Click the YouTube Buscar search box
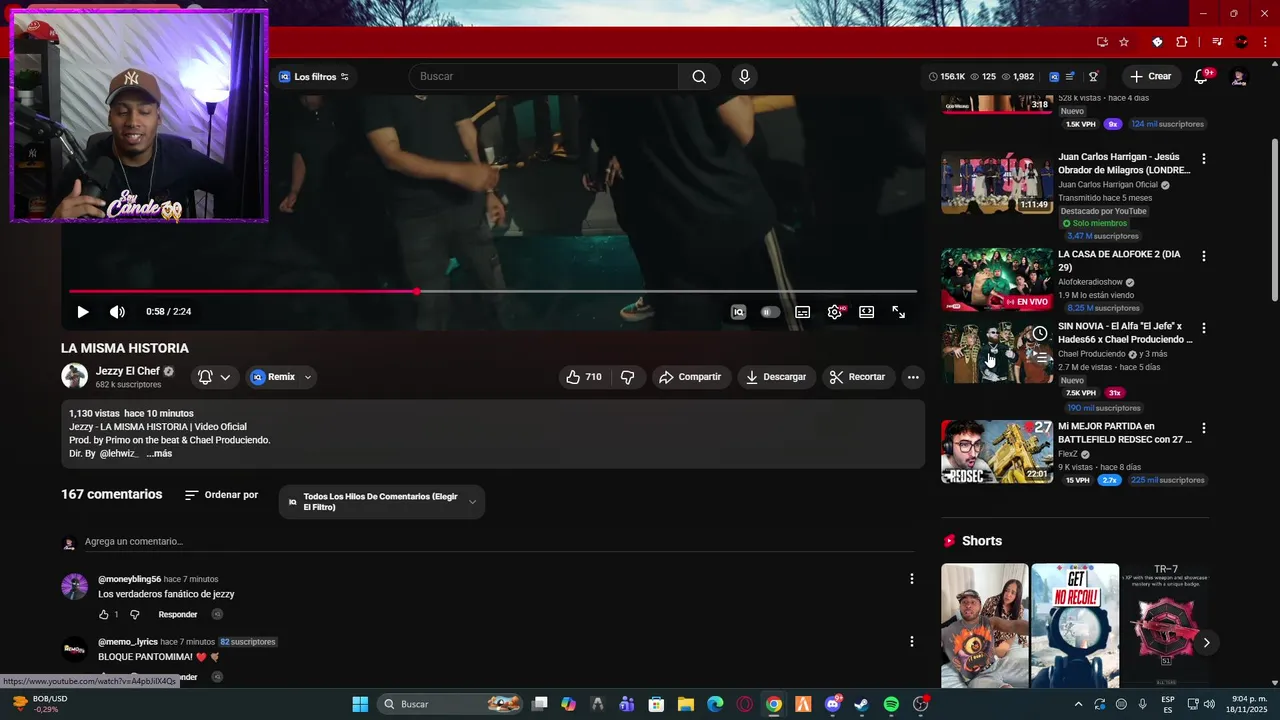The width and height of the screenshot is (1280, 720). click(545, 77)
